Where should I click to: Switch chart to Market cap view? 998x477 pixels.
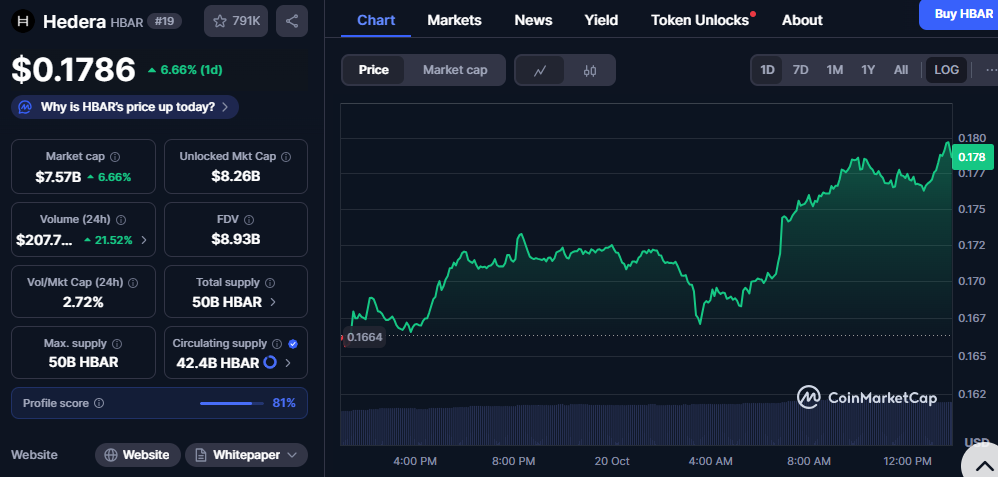(x=455, y=70)
